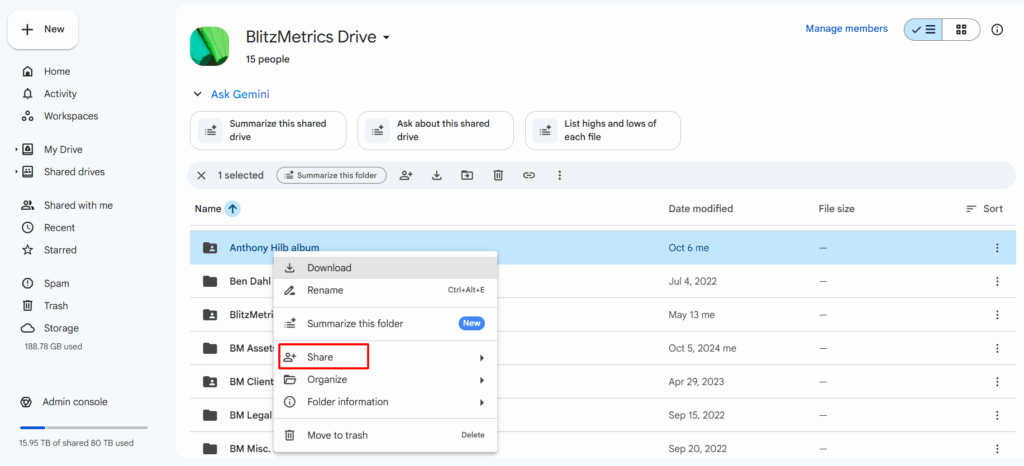Click the Summarize this shared drive suggestion card
This screenshot has width=1024, height=466.
pos(267,130)
